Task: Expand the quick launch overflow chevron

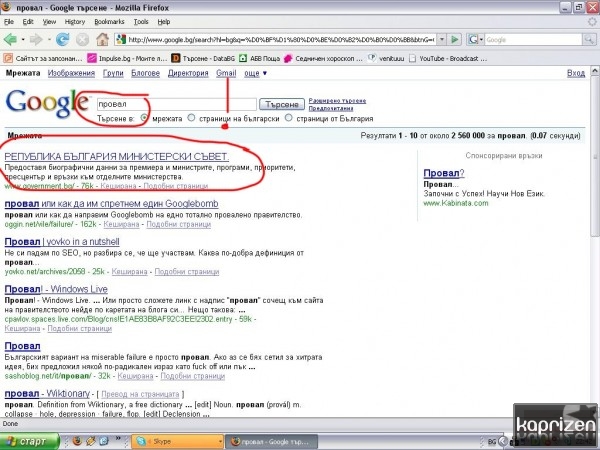Action: (x=118, y=438)
